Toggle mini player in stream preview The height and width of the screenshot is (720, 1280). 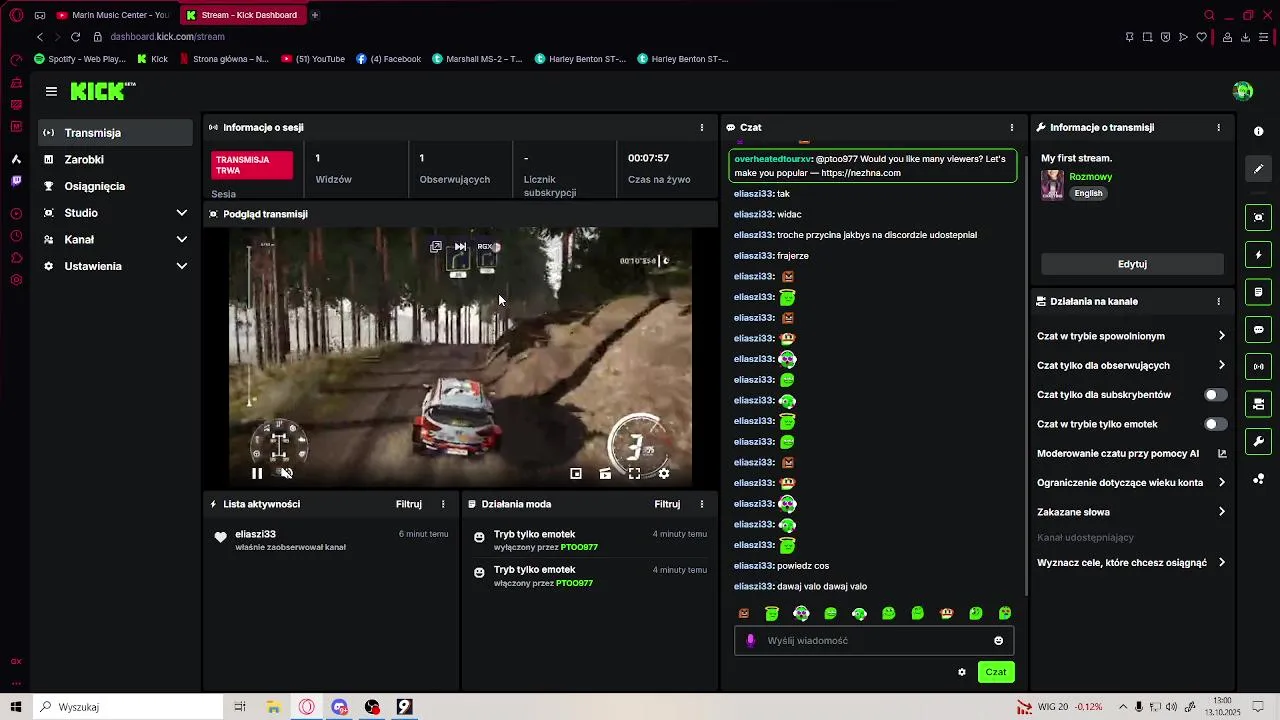tap(576, 474)
